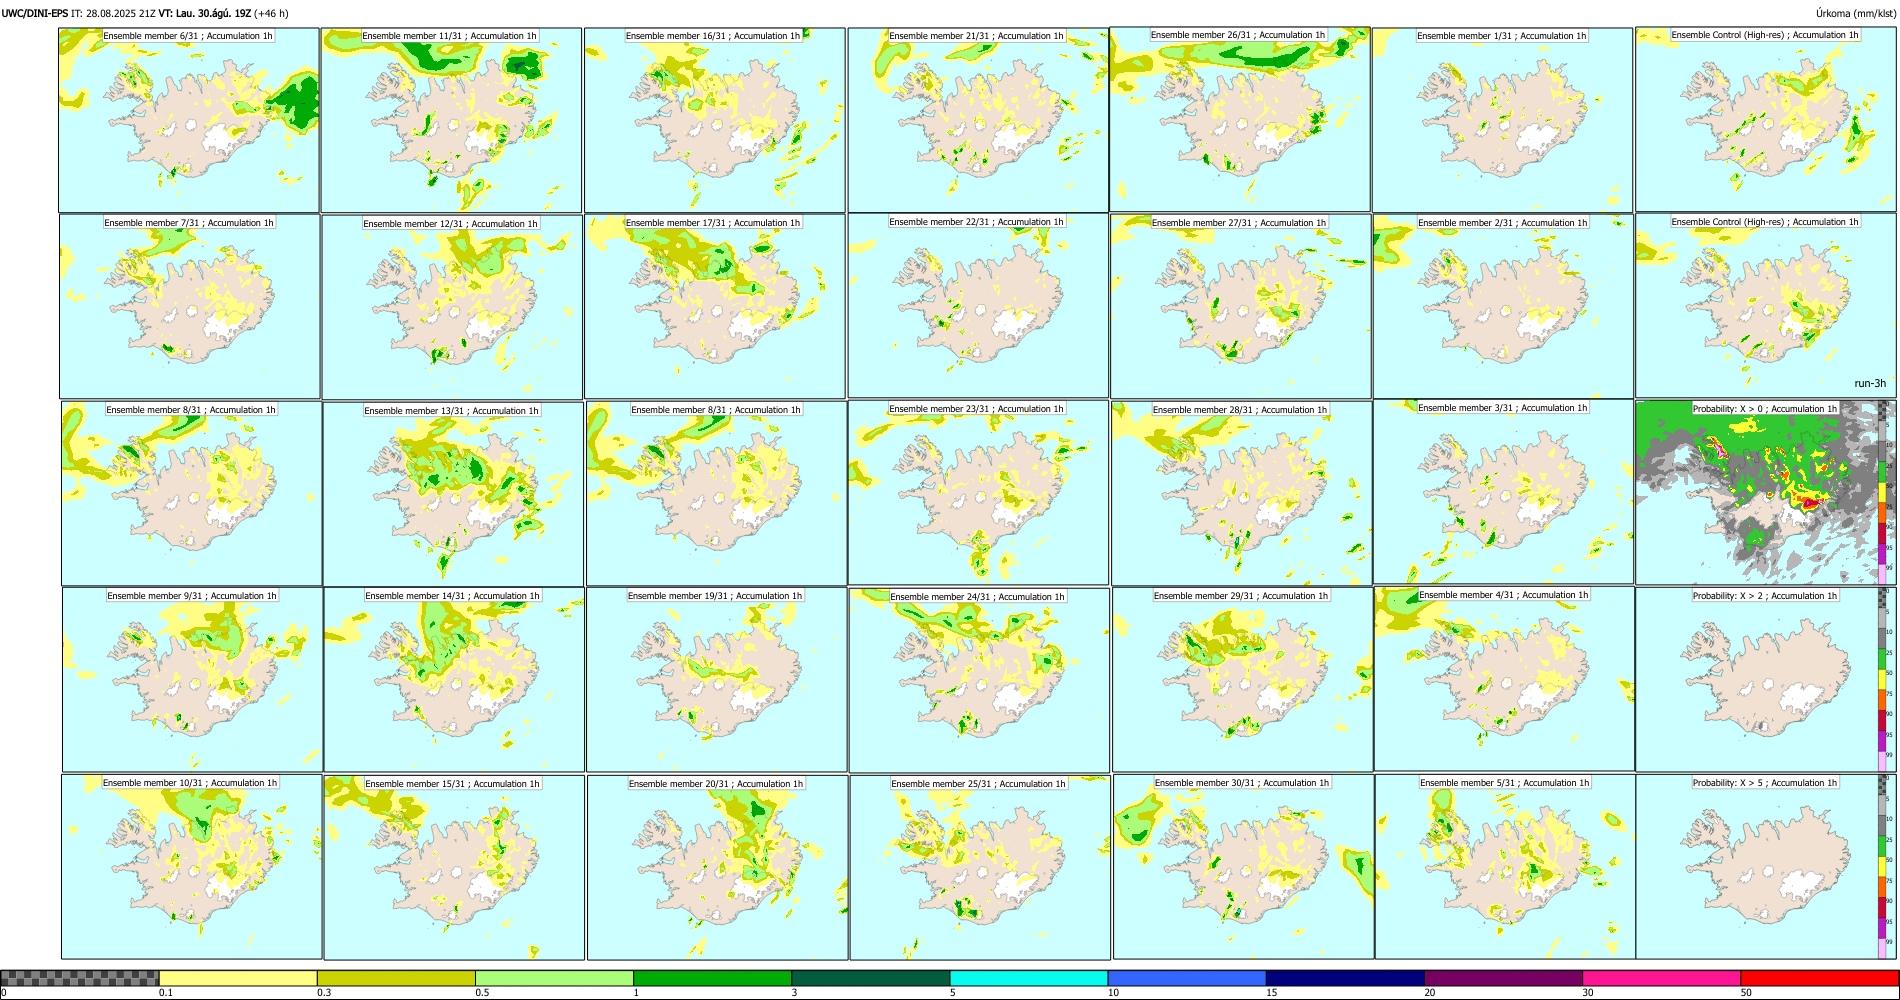Select the Ensemble member 28/31 map panel
This screenshot has height=1000, width=1900.
point(1242,494)
